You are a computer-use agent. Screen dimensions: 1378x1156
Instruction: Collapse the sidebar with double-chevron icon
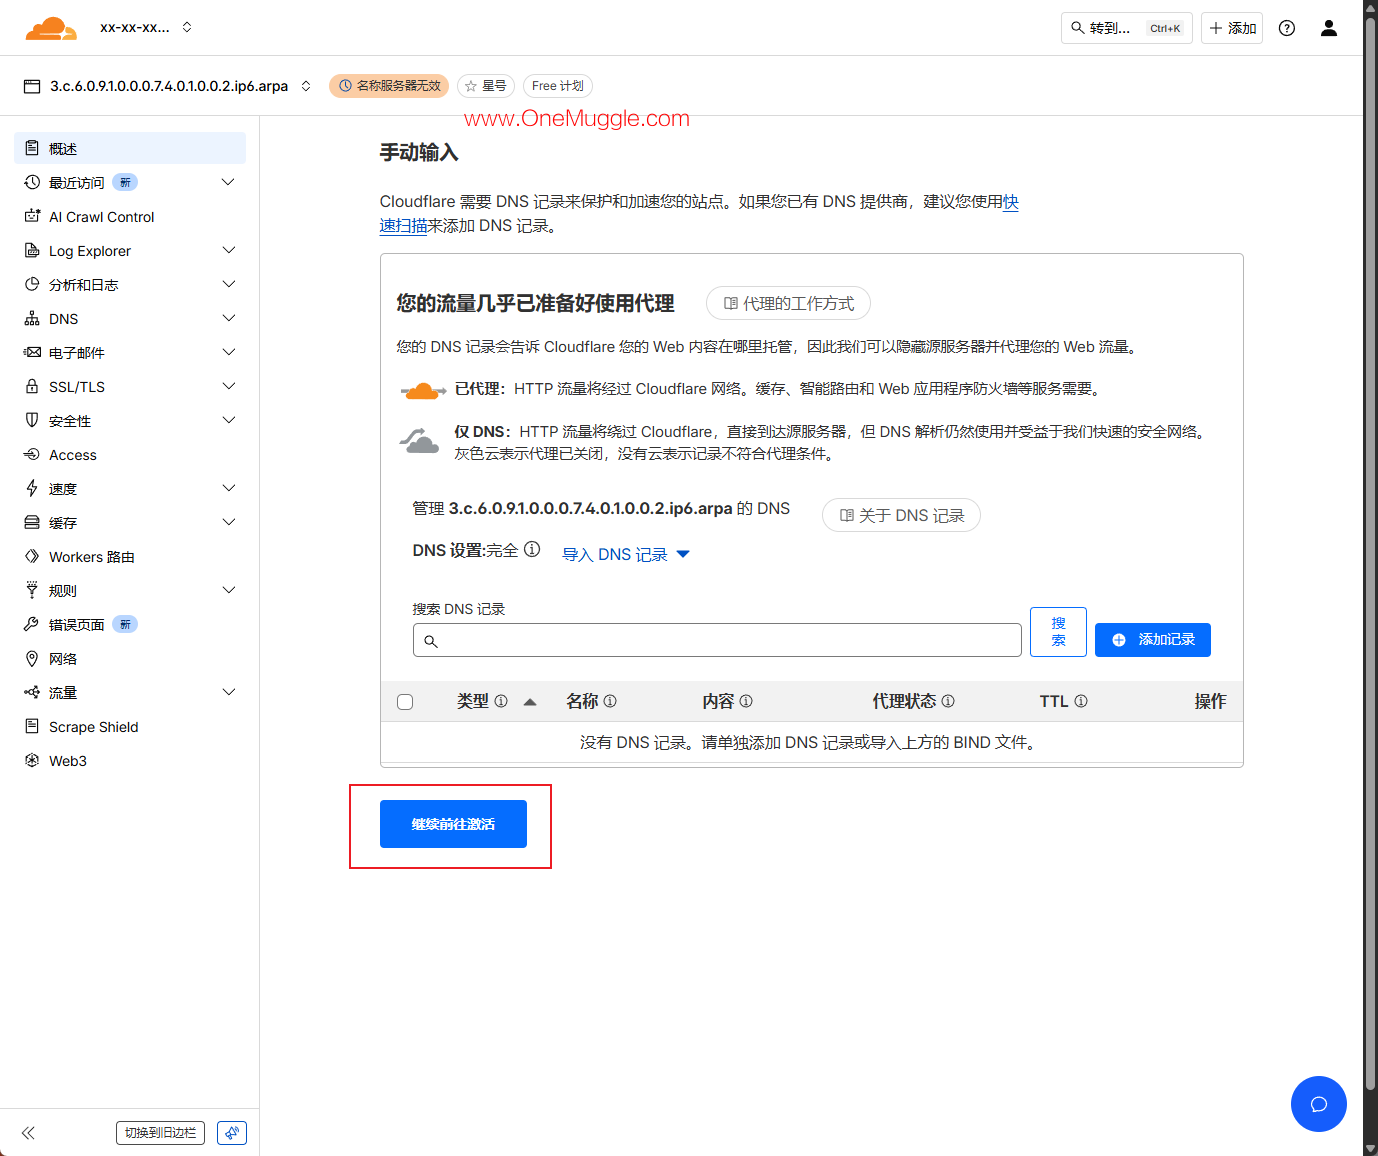click(28, 1133)
